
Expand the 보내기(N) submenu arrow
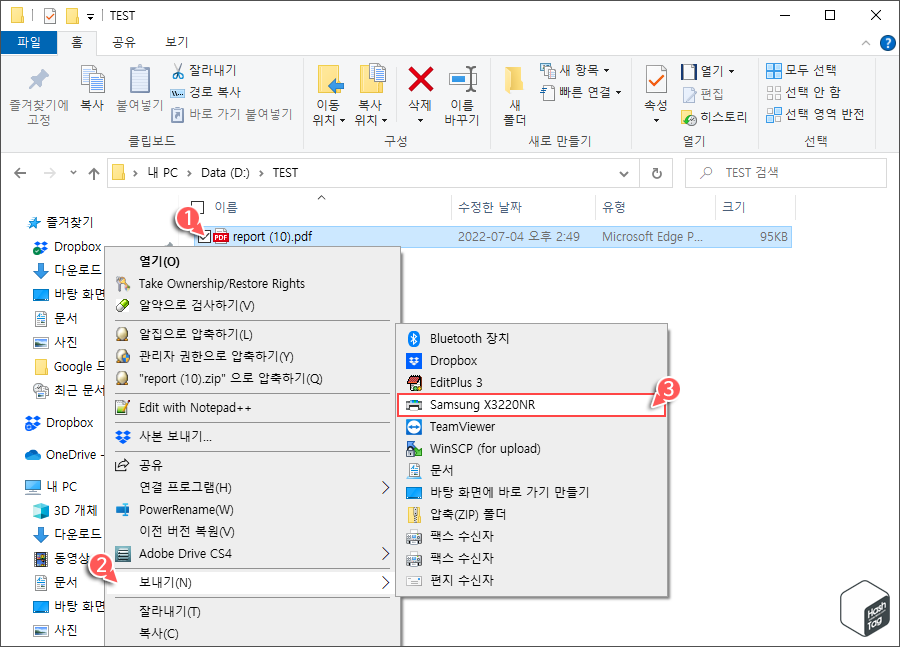point(387,581)
